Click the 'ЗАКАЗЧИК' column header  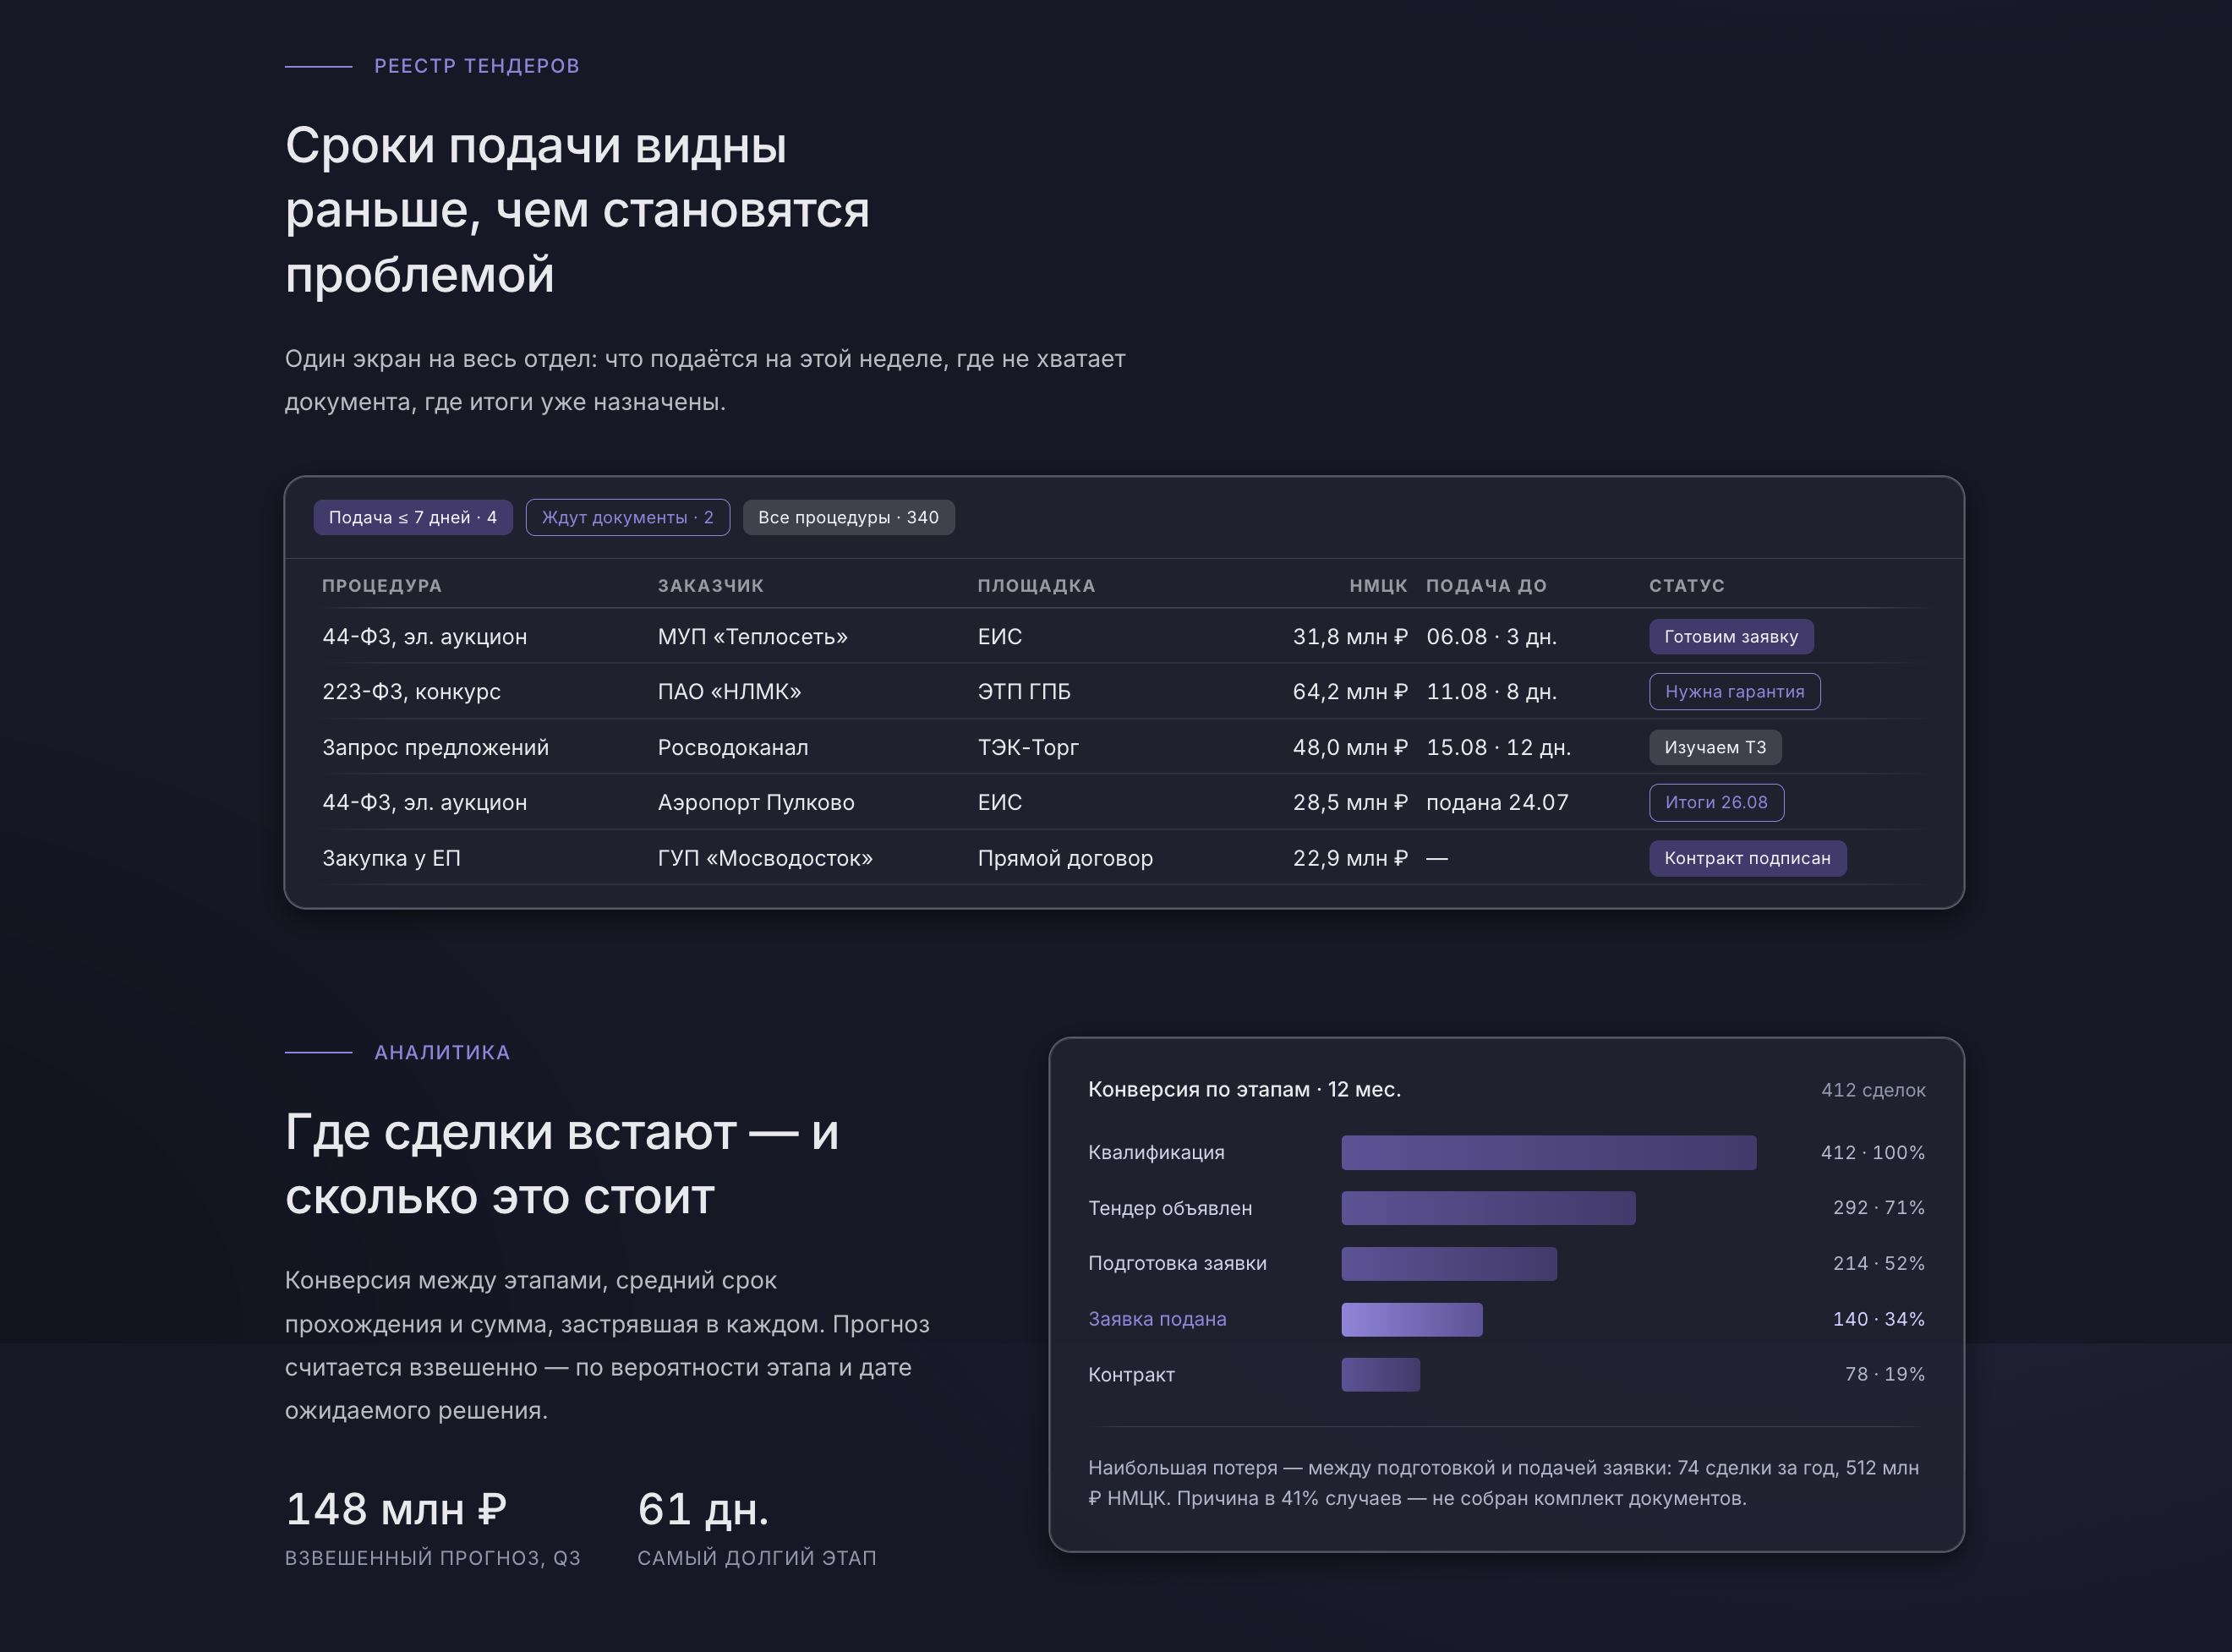pyautogui.click(x=711, y=586)
